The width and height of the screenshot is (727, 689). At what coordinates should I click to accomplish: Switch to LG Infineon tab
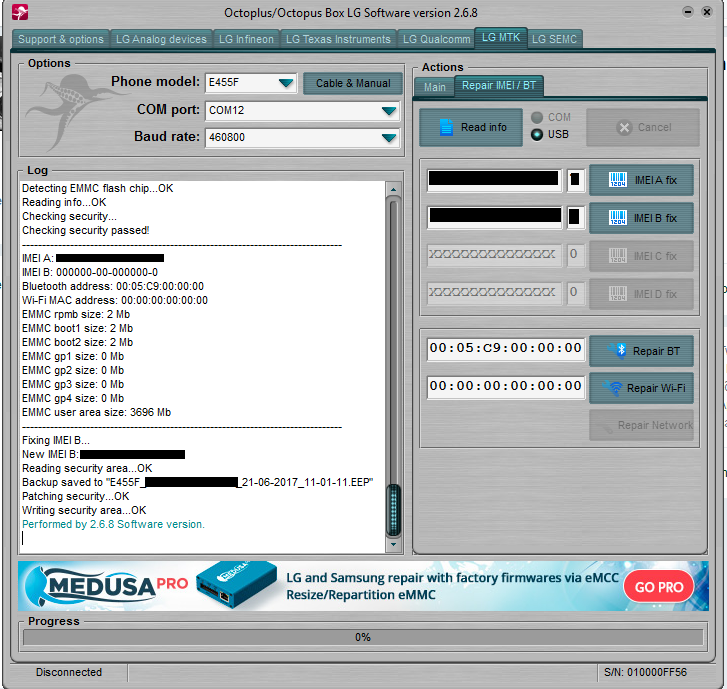246,39
